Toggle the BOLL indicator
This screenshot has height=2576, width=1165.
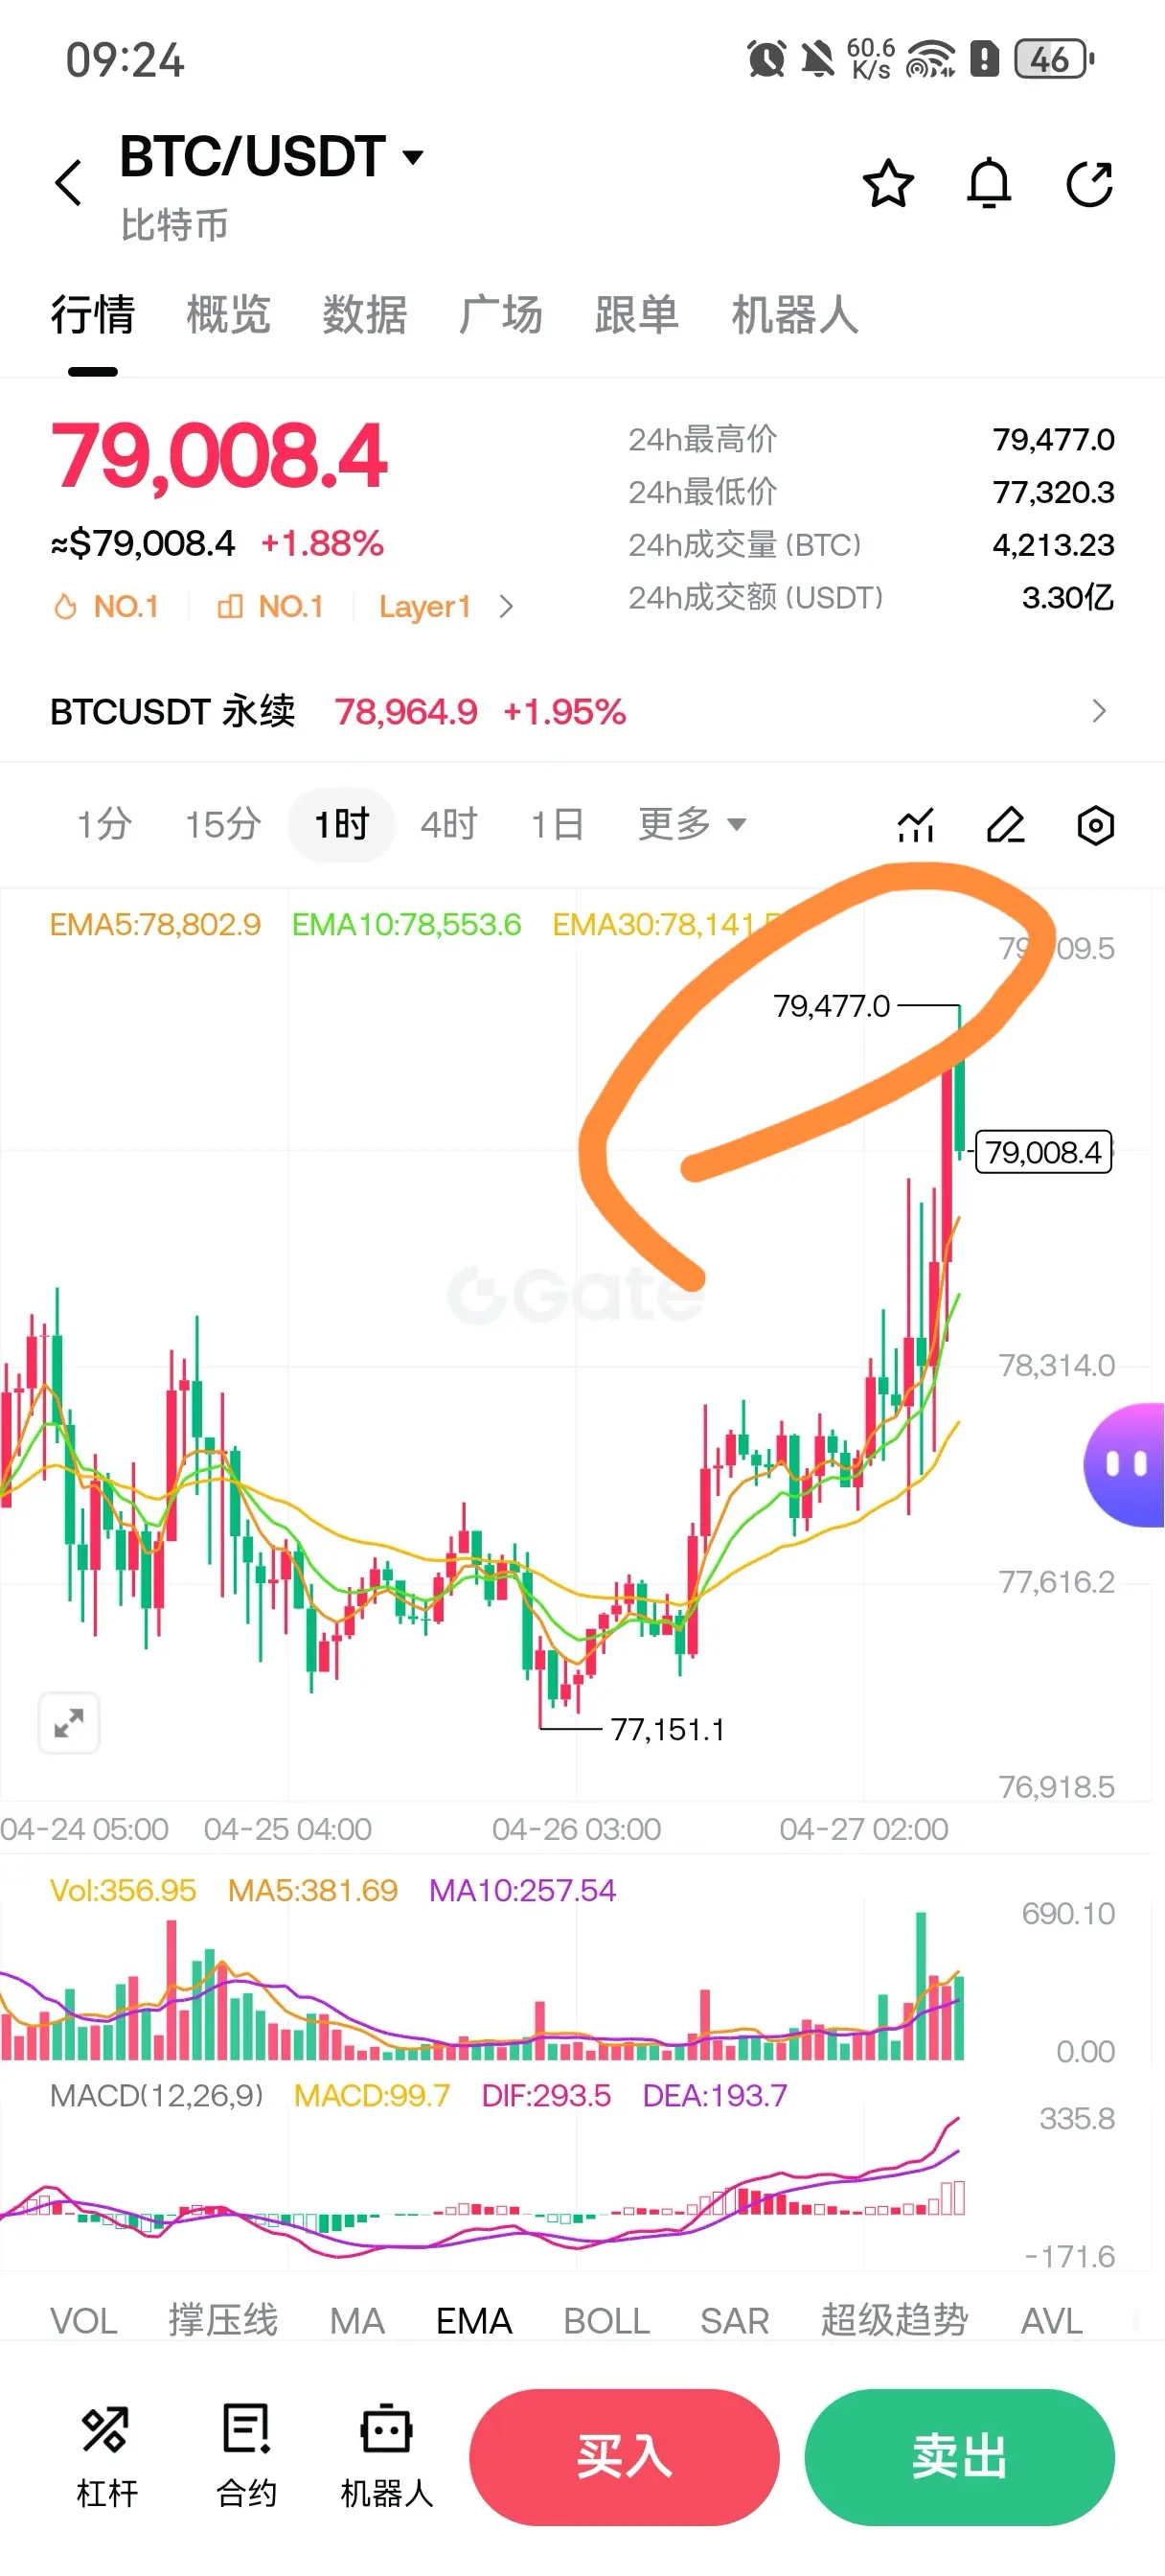click(x=606, y=2320)
